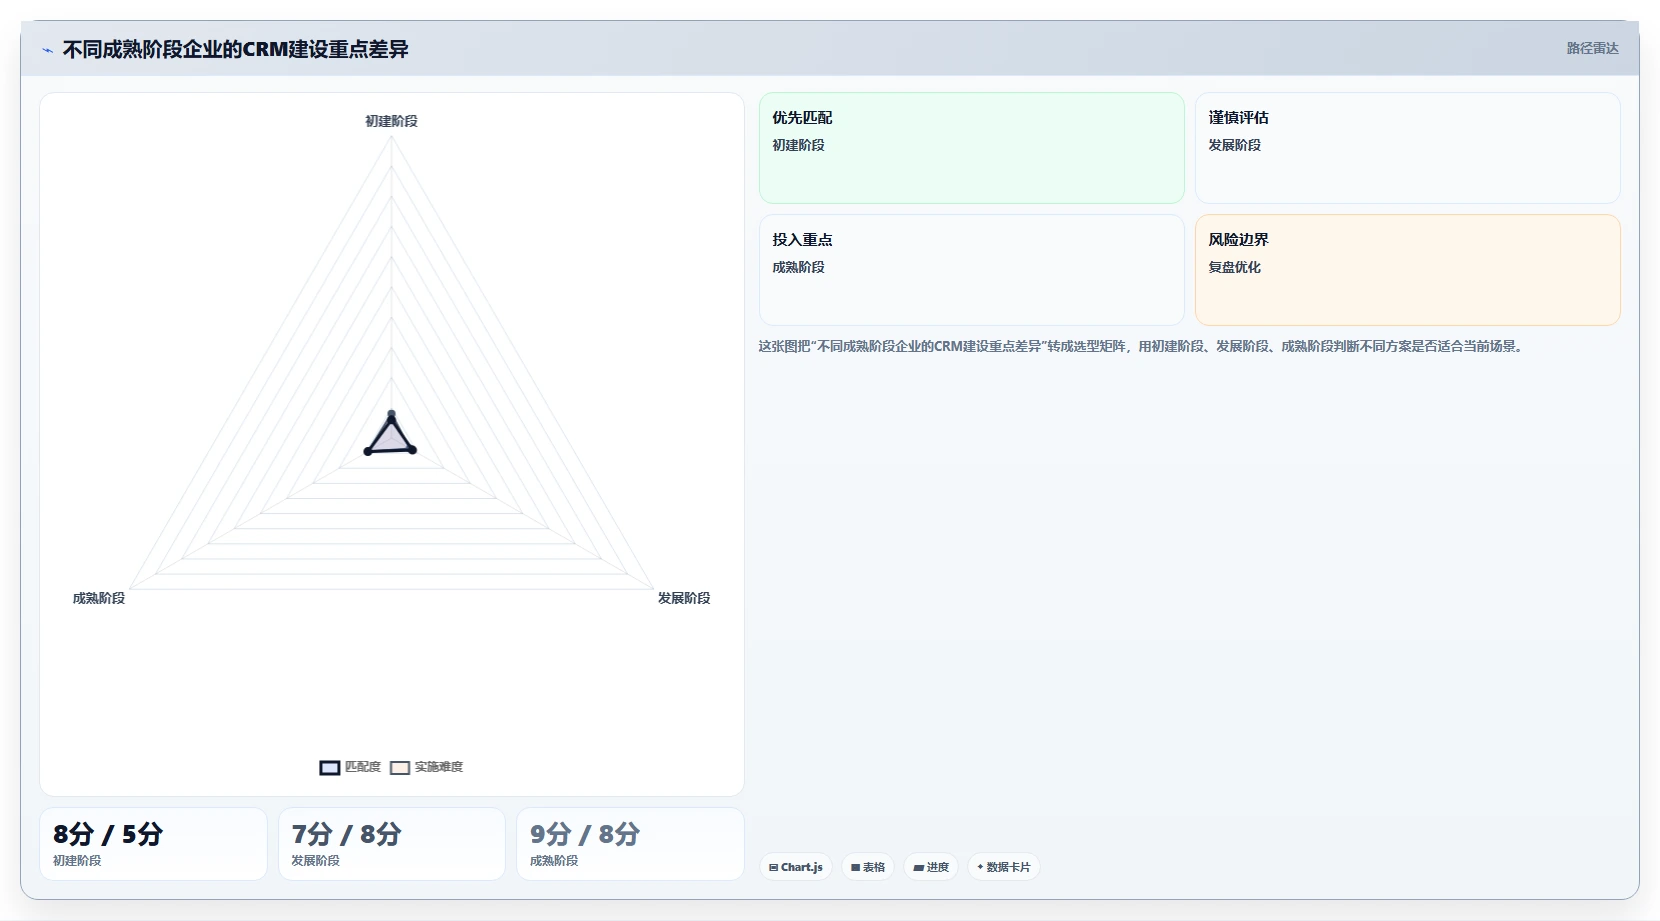Click the small blue icon before the title
This screenshot has width=1660, height=921.
coord(47,50)
